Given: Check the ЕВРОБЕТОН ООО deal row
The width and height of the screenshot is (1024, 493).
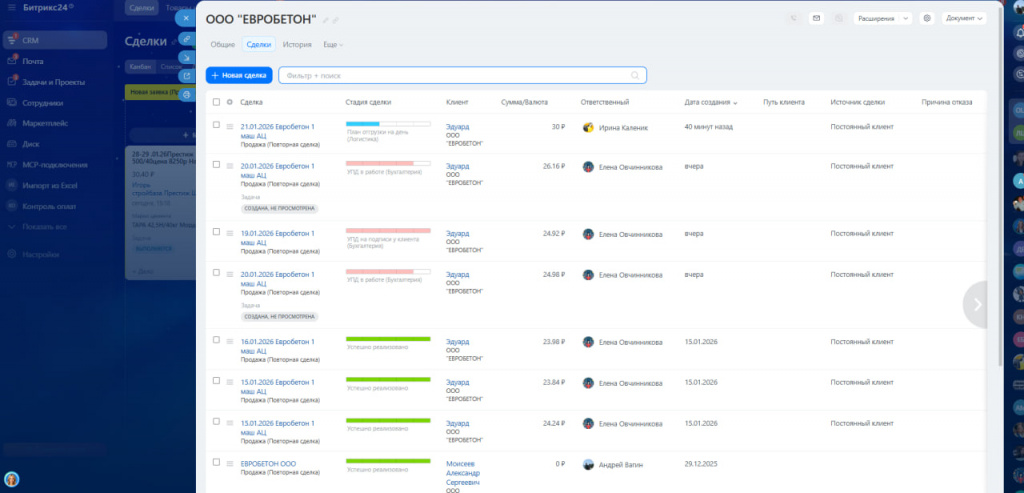Looking at the screenshot, I should coord(216,462).
